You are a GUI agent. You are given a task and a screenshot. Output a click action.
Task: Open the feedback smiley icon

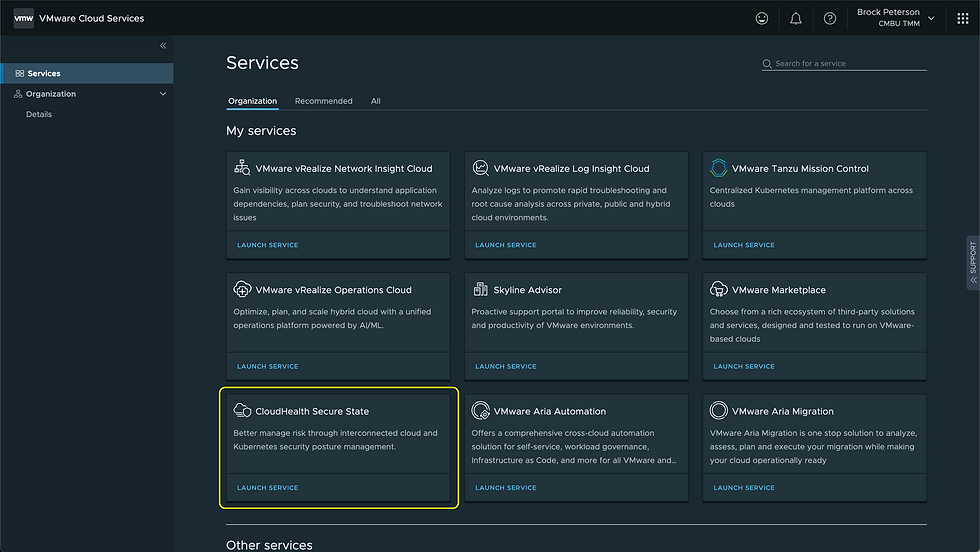click(x=762, y=18)
